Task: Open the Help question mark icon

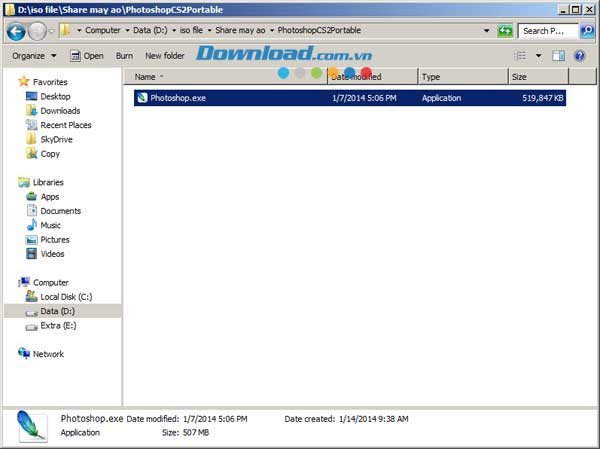Action: coord(580,56)
